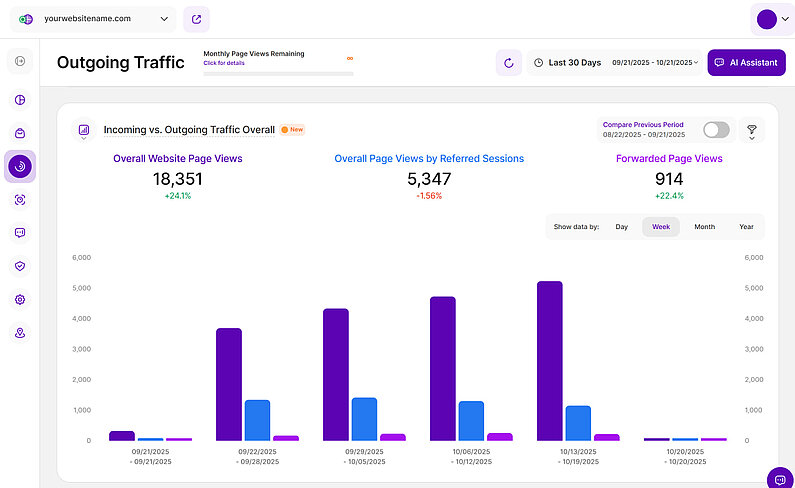Viewport: 795px width, 488px height.
Task: Open the chat widget in bottom corner
Action: (x=778, y=476)
